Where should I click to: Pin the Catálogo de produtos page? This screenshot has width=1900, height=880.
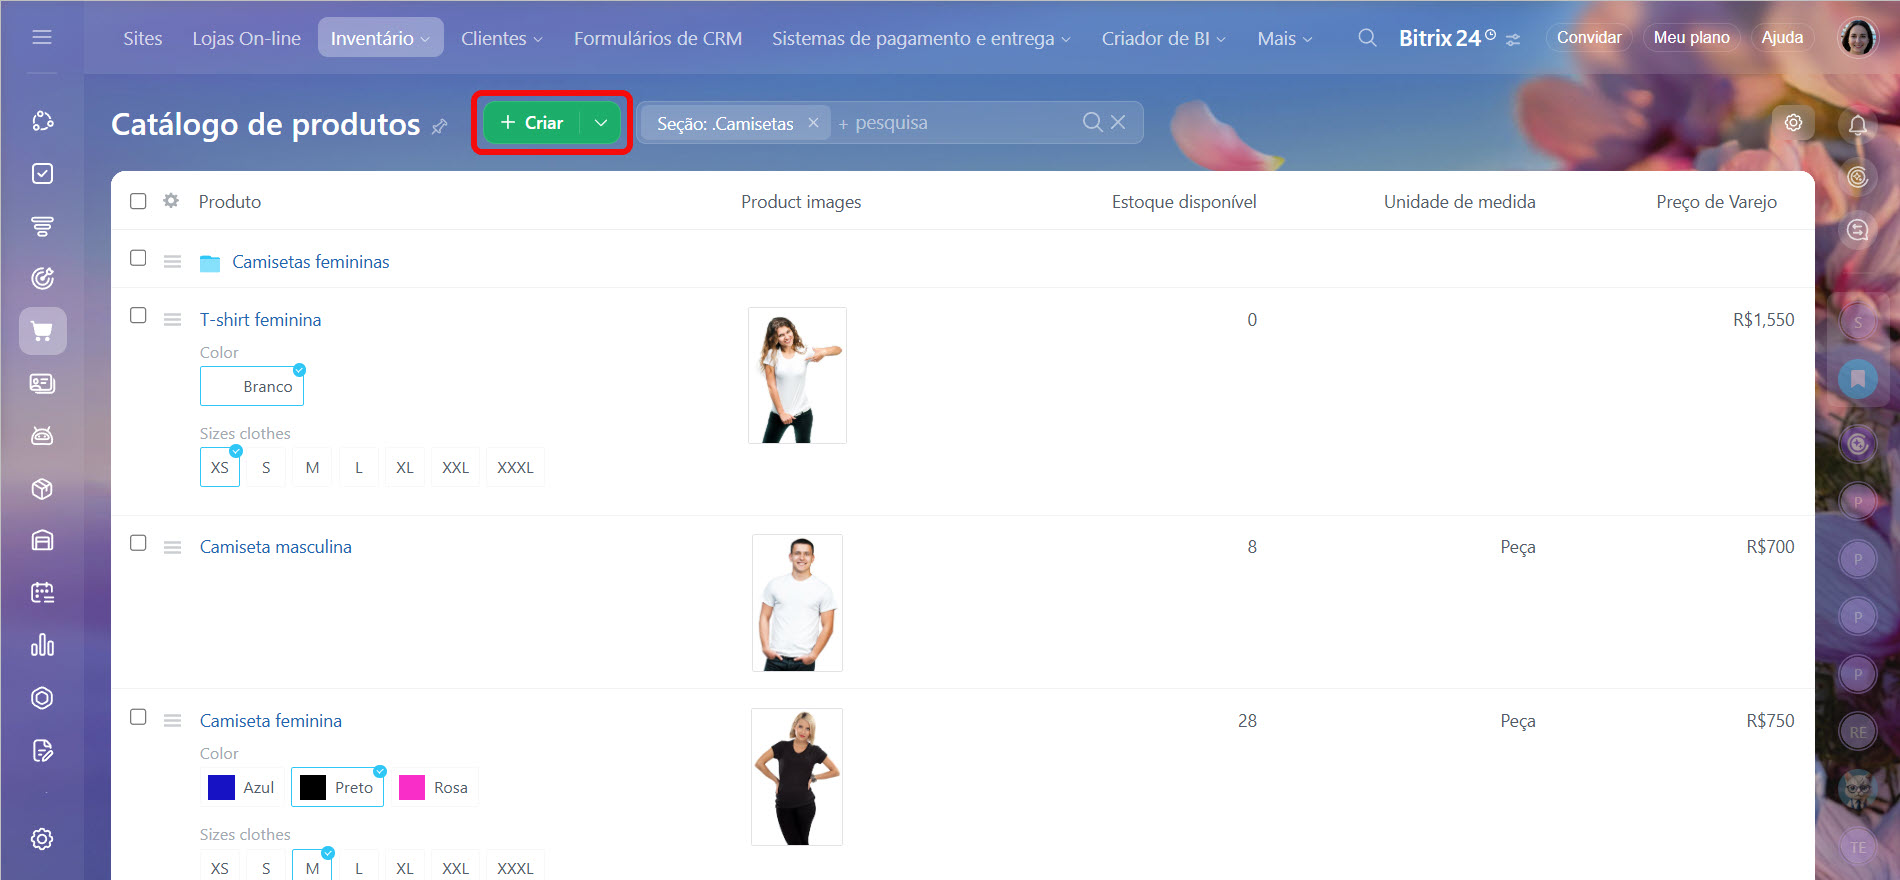[x=439, y=126]
